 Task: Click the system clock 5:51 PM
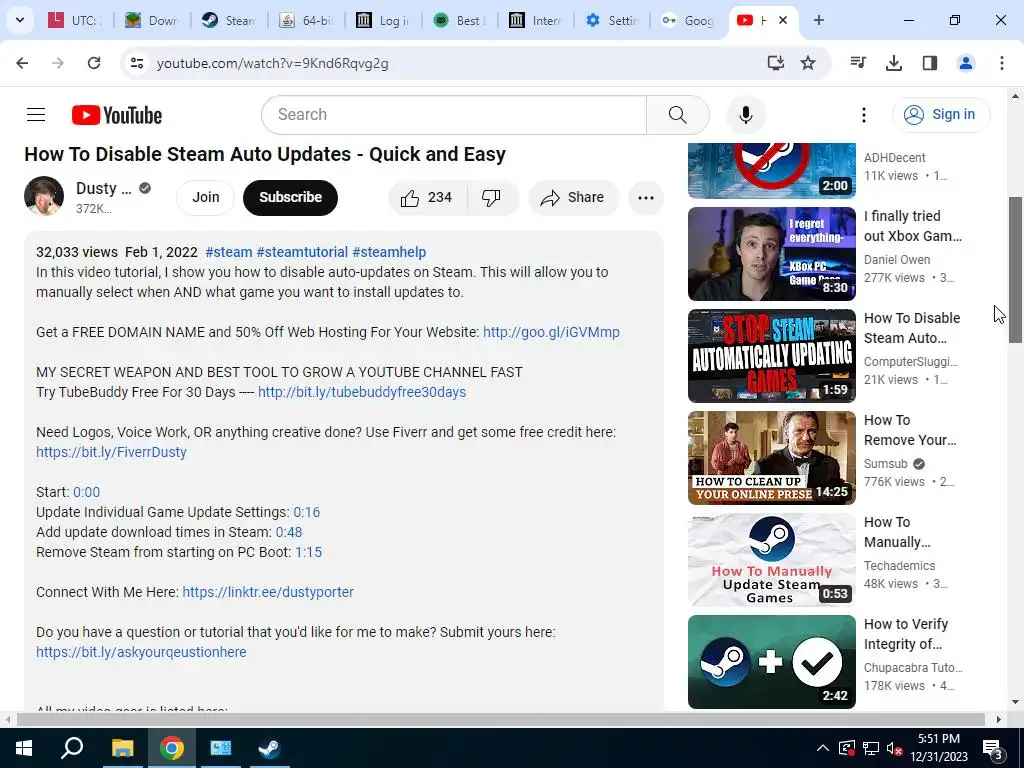pyautogui.click(x=938, y=739)
